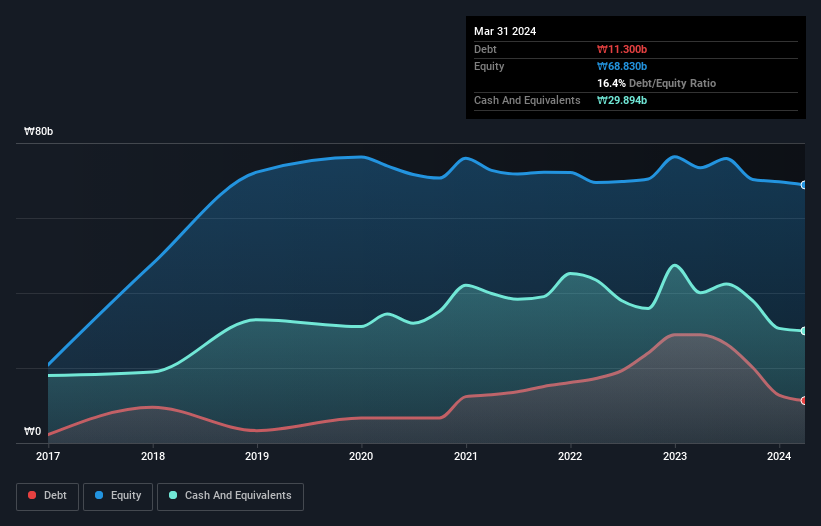Click the Equity label in the tooltip
Screen dimensions: 821x526
[489, 66]
